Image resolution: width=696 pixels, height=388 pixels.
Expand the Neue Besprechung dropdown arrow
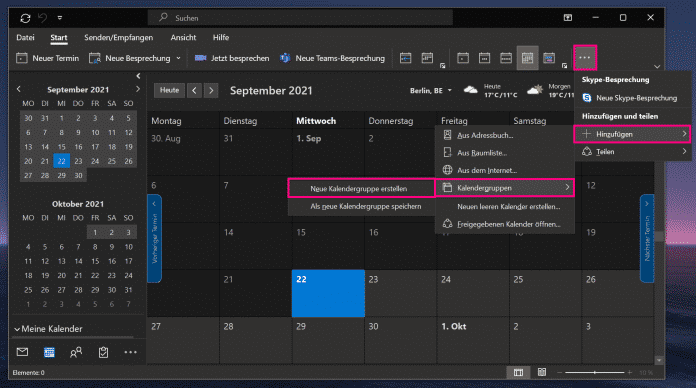(178, 58)
